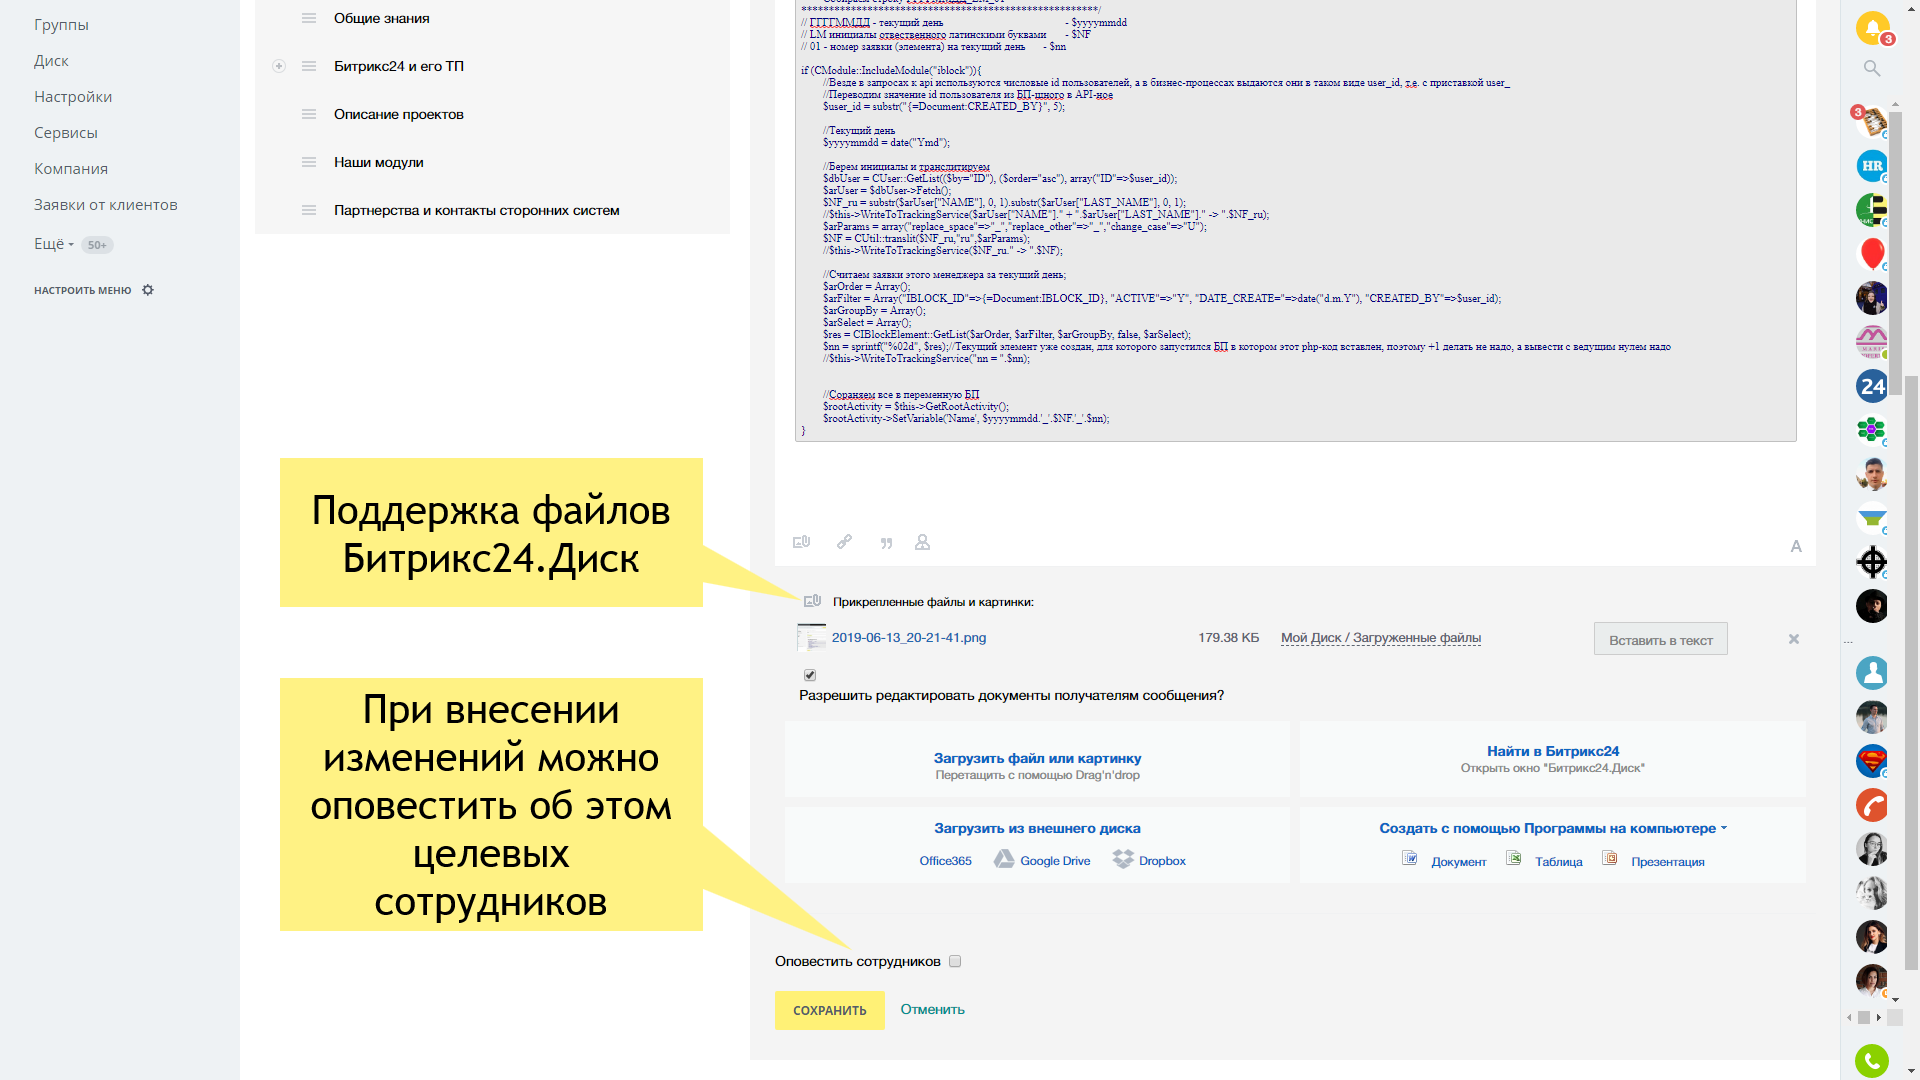Viewport: 1920px width, 1080px height.
Task: Click the insert link chain icon
Action: (x=844, y=542)
